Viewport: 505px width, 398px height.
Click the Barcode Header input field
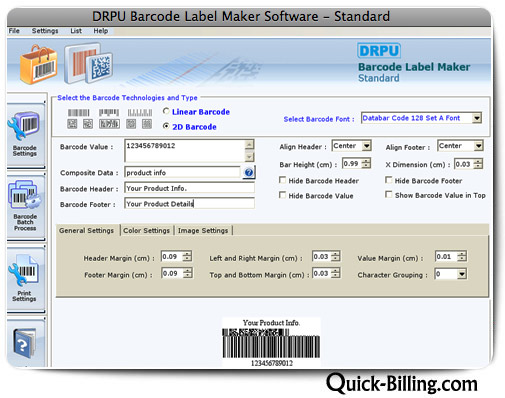pyautogui.click(x=189, y=188)
